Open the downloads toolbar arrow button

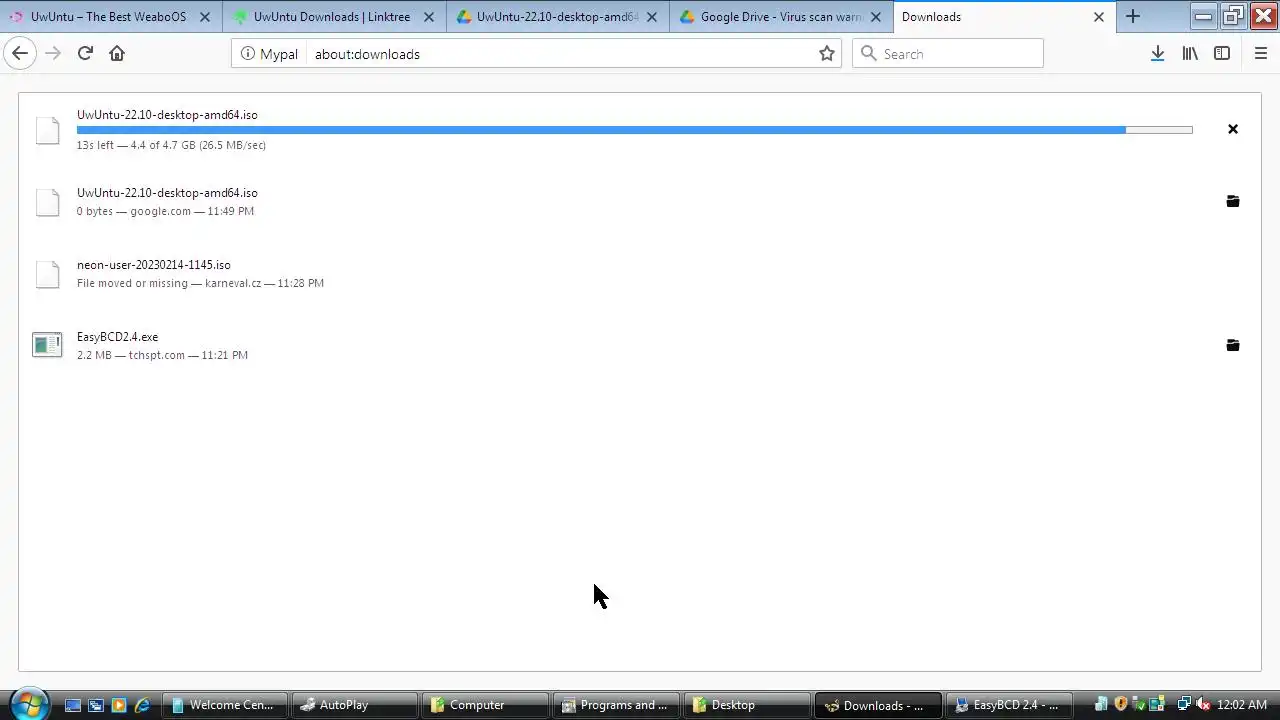tap(1157, 54)
